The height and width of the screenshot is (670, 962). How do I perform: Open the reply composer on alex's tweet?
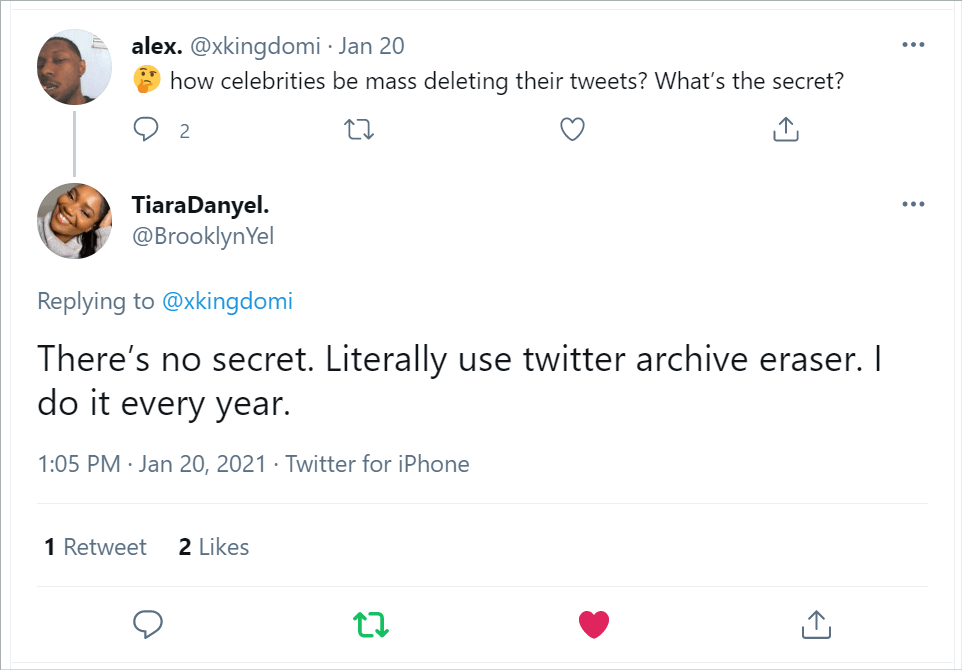146,129
